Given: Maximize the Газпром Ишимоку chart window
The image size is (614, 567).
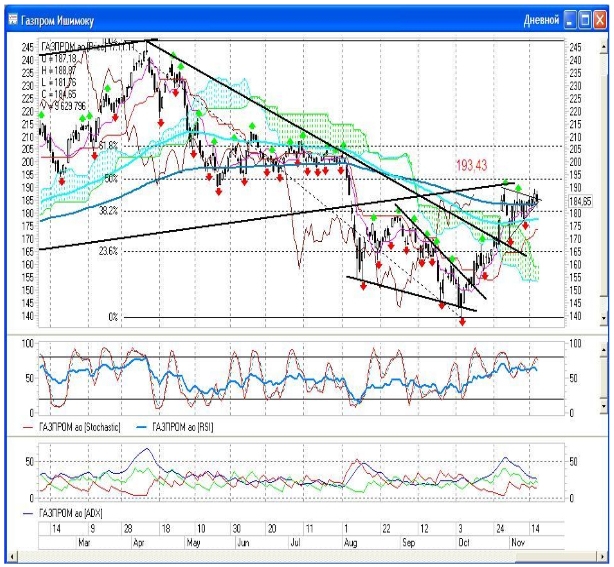Looking at the screenshot, I should (x=585, y=20).
